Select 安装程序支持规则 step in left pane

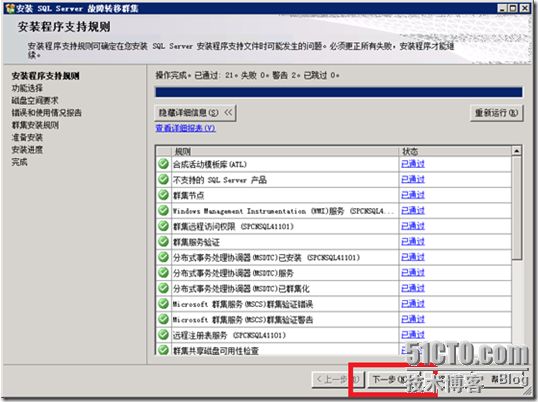(x=45, y=76)
